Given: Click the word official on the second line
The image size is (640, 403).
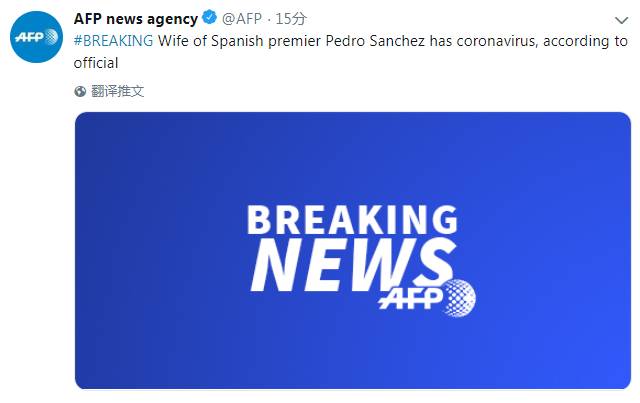Looking at the screenshot, I should click(96, 62).
